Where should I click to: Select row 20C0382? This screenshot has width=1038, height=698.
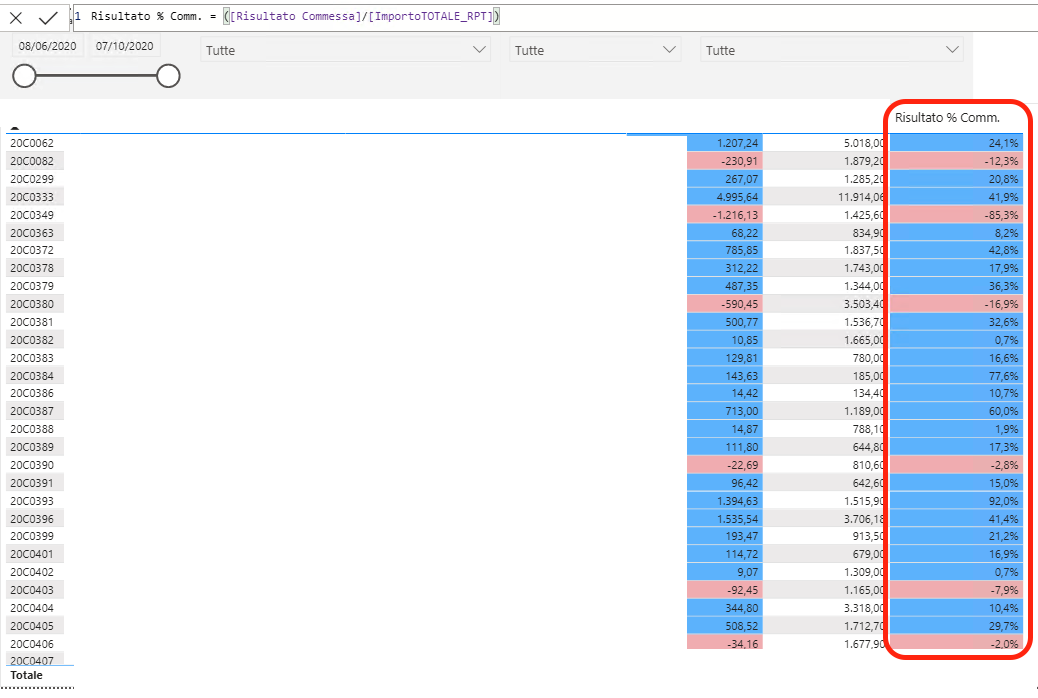(x=32, y=340)
